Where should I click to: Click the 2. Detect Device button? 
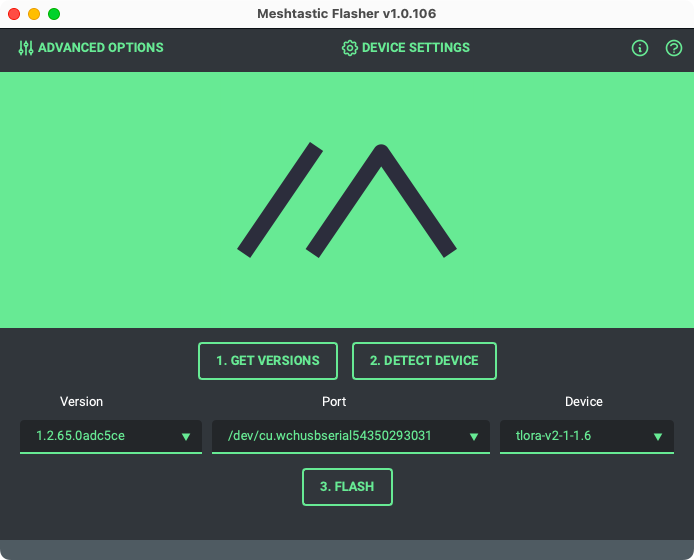(424, 361)
